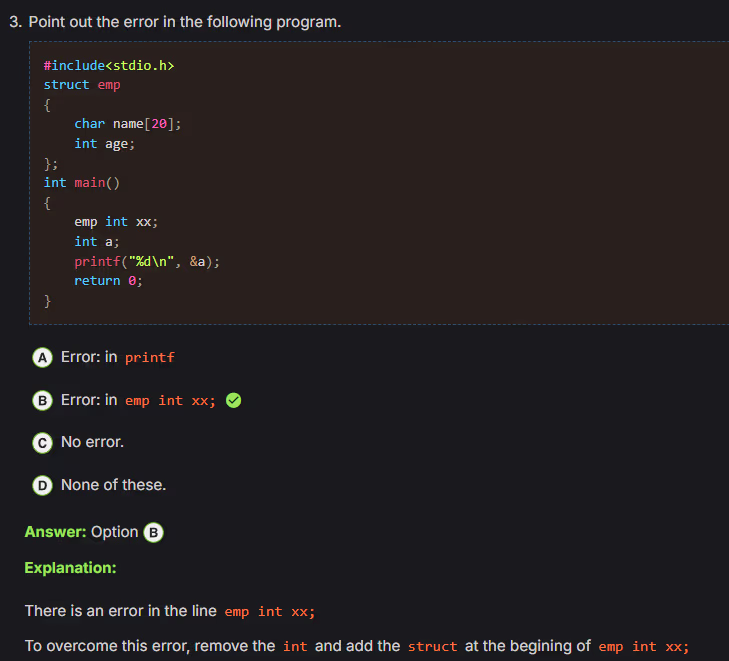Click 'emp int xx;' inside the code block

116,222
